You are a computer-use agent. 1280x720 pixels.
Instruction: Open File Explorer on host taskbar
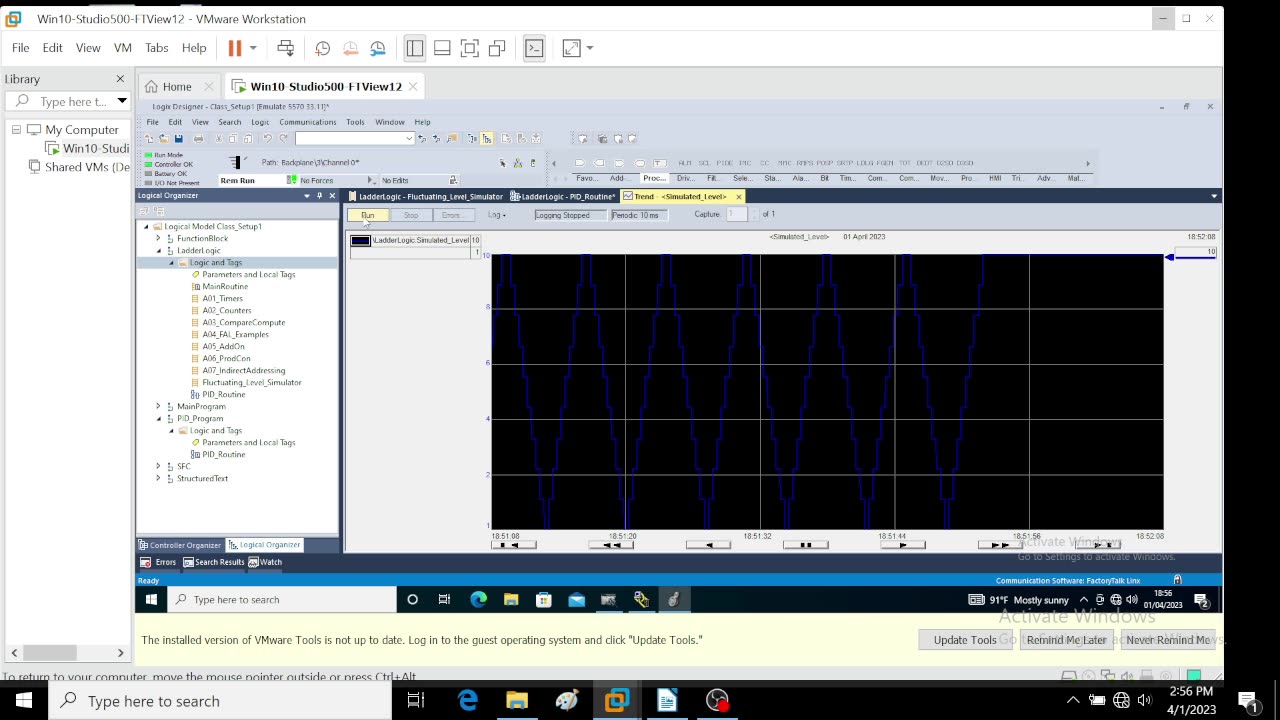[517, 701]
